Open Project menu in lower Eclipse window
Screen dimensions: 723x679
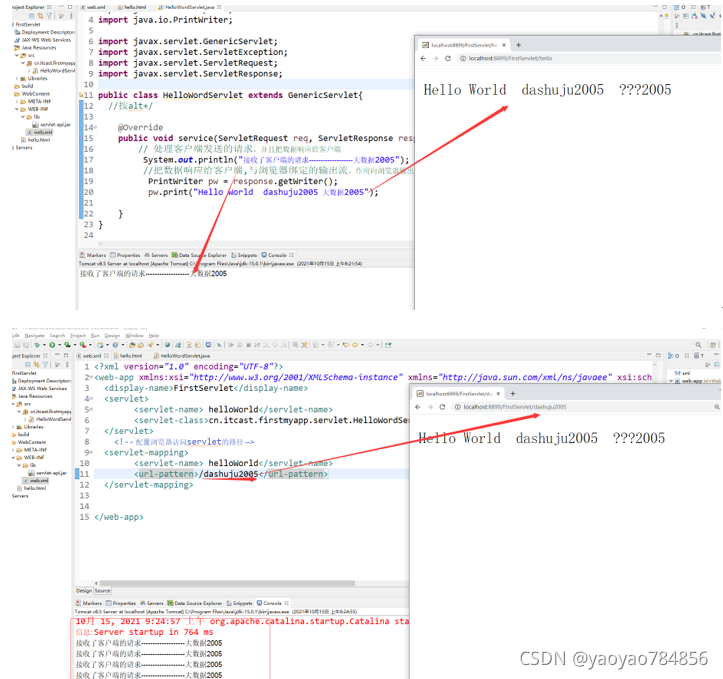coord(78,336)
